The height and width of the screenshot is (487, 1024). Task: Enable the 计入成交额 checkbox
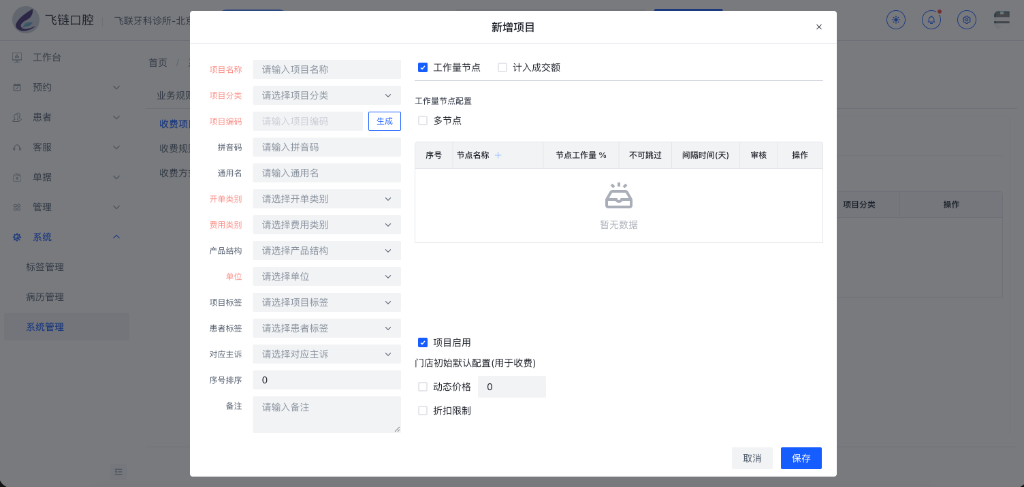(x=502, y=67)
